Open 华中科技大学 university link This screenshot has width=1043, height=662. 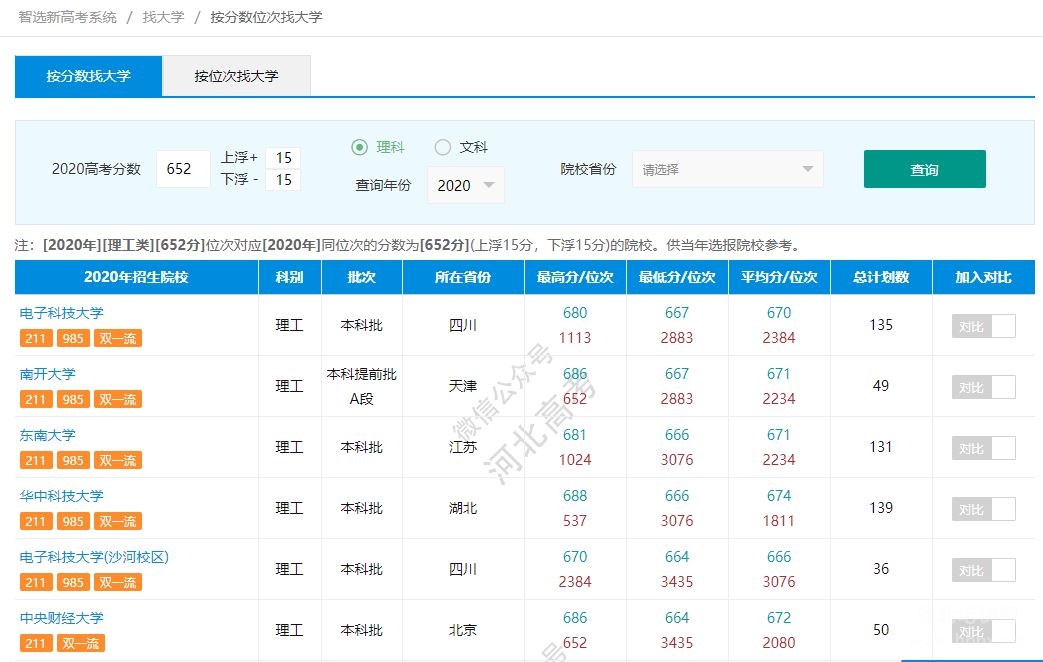[61, 496]
